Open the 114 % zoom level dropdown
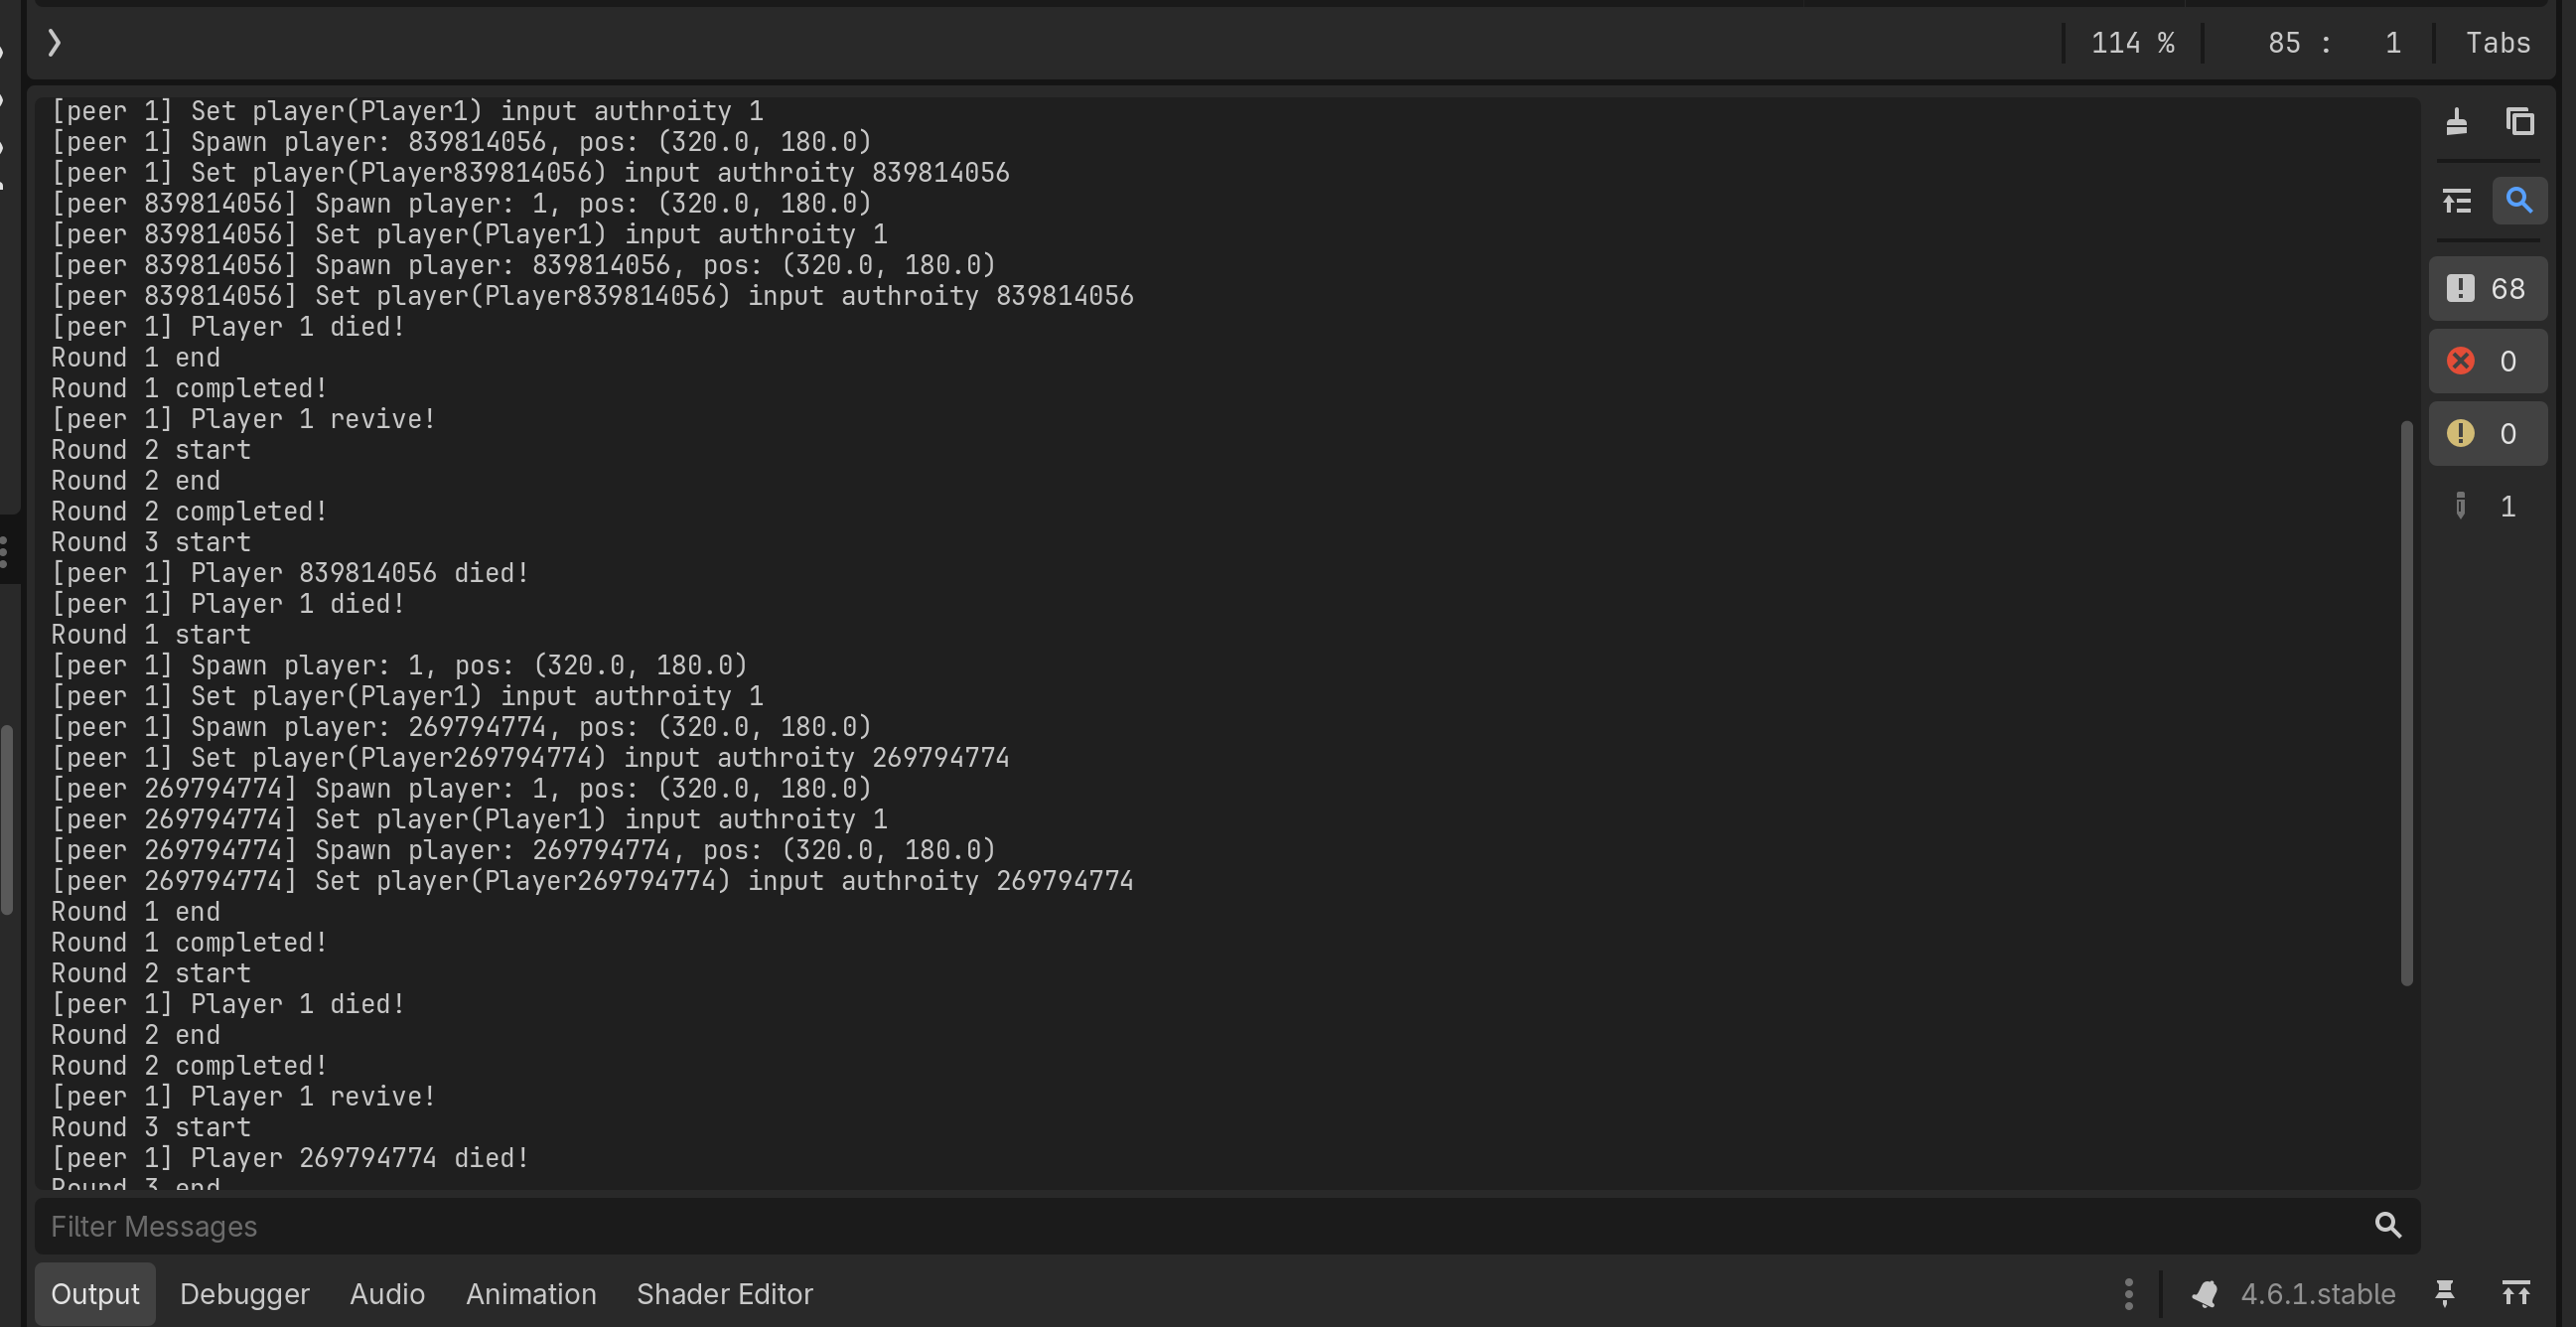2576x1327 pixels. point(2132,43)
